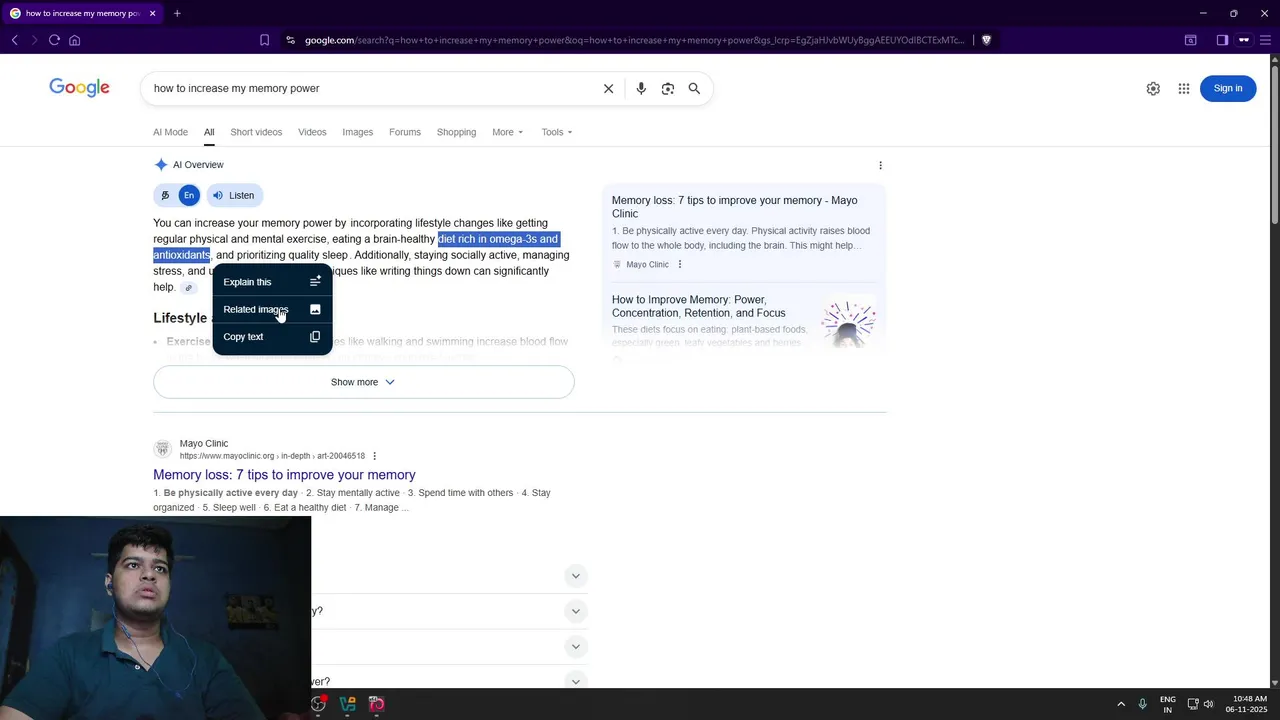
Task: Click the brain thumbnail on How to Improve Memory card
Action: 848,322
